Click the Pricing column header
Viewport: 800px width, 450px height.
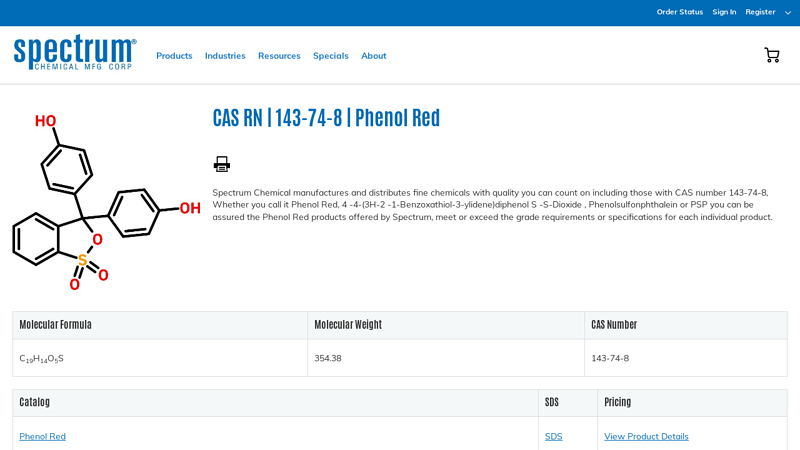(x=692, y=403)
